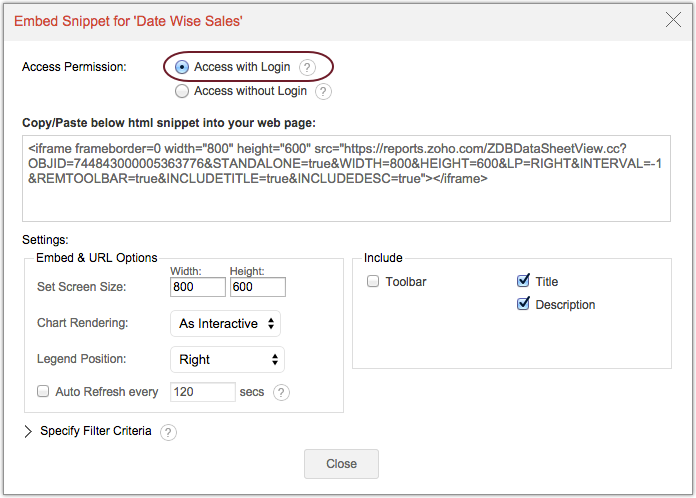Image resolution: width=696 pixels, height=498 pixels.
Task: Close the Embed Snippet dialog with X
Action: click(671, 18)
